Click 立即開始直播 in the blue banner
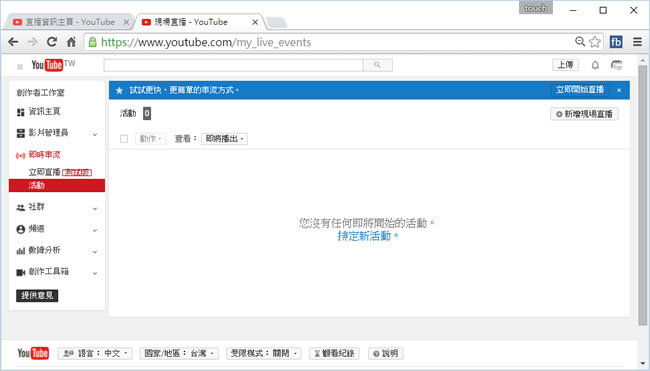Screen dimensions: 650x371 pos(580,90)
